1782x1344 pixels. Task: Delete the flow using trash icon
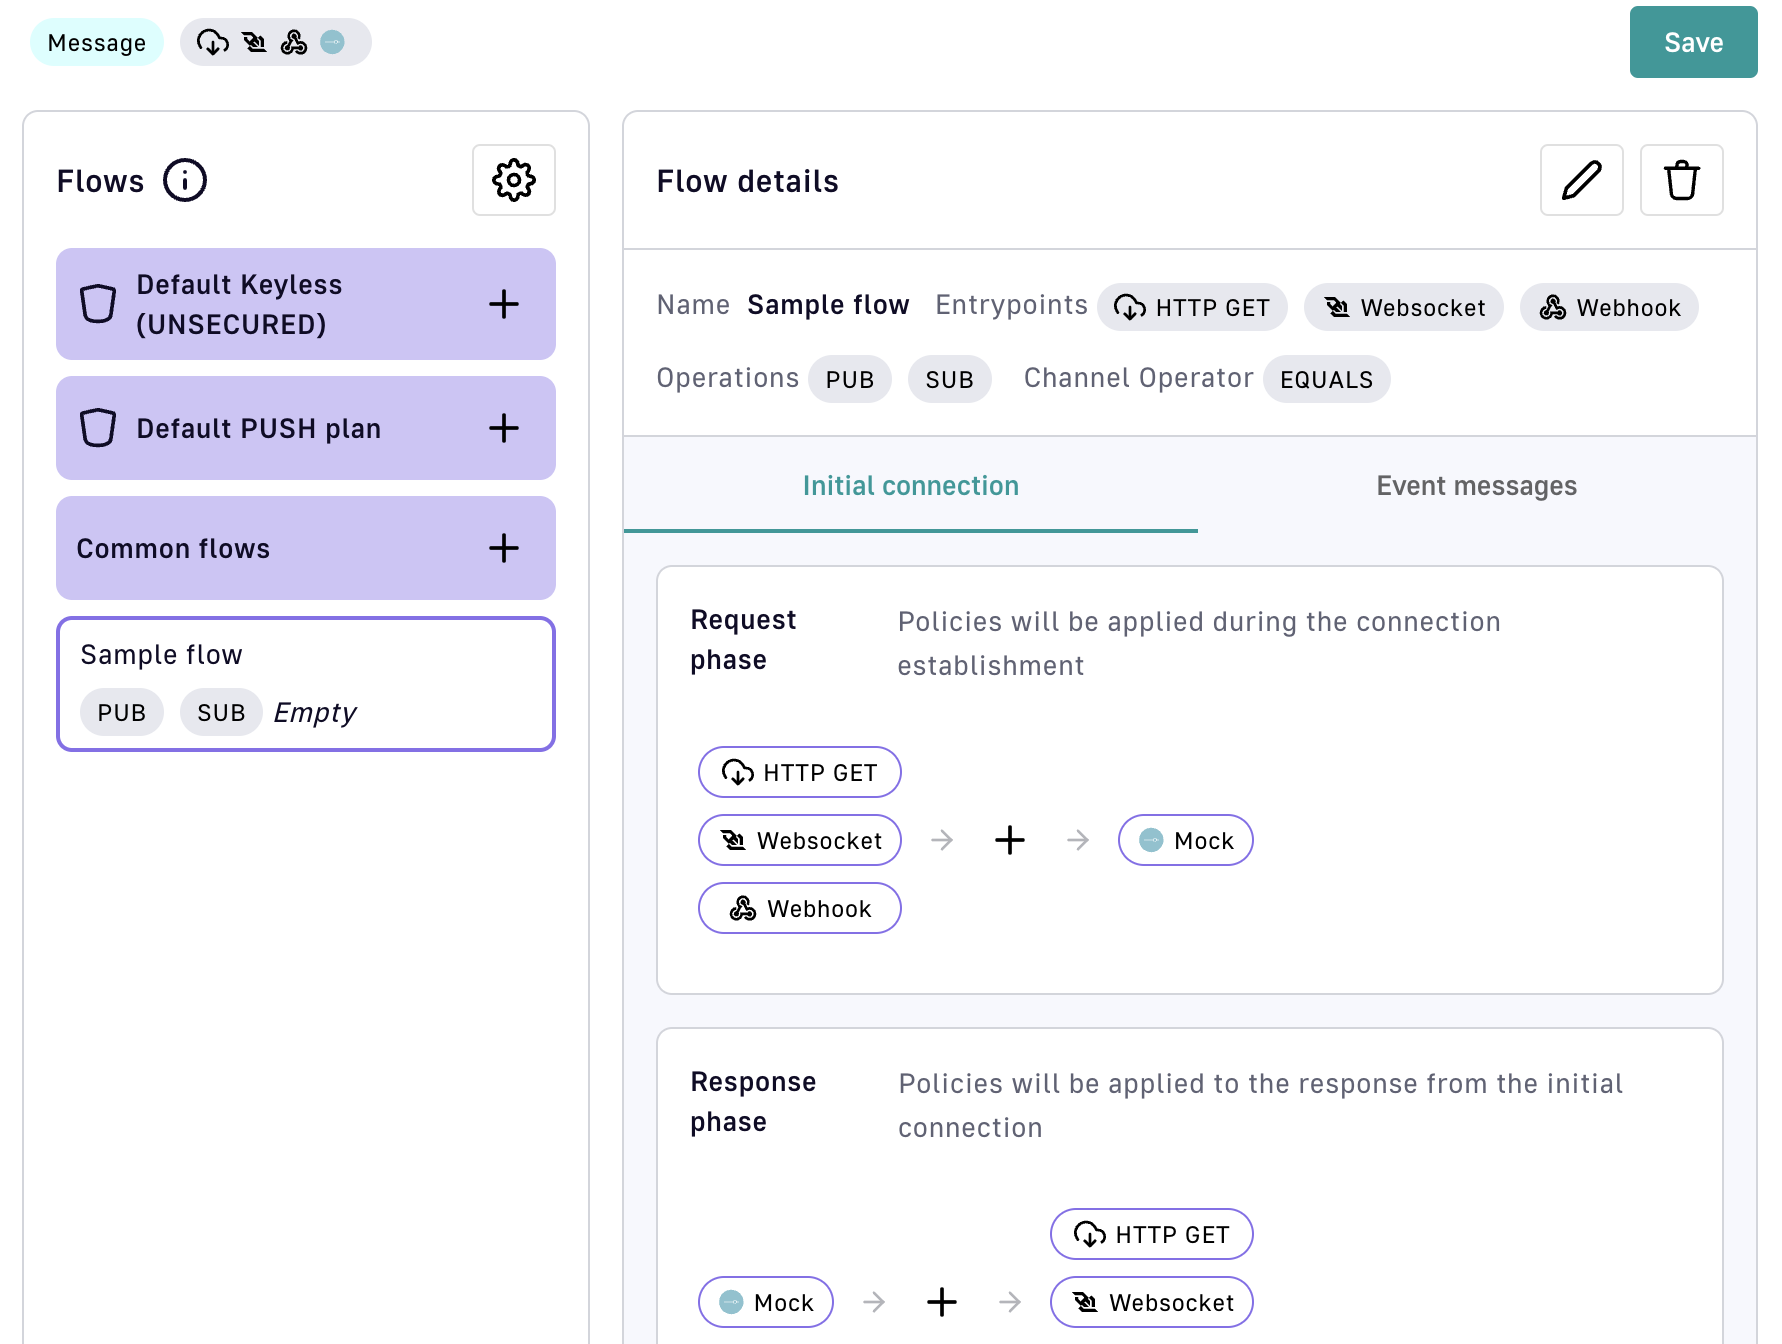tap(1681, 180)
